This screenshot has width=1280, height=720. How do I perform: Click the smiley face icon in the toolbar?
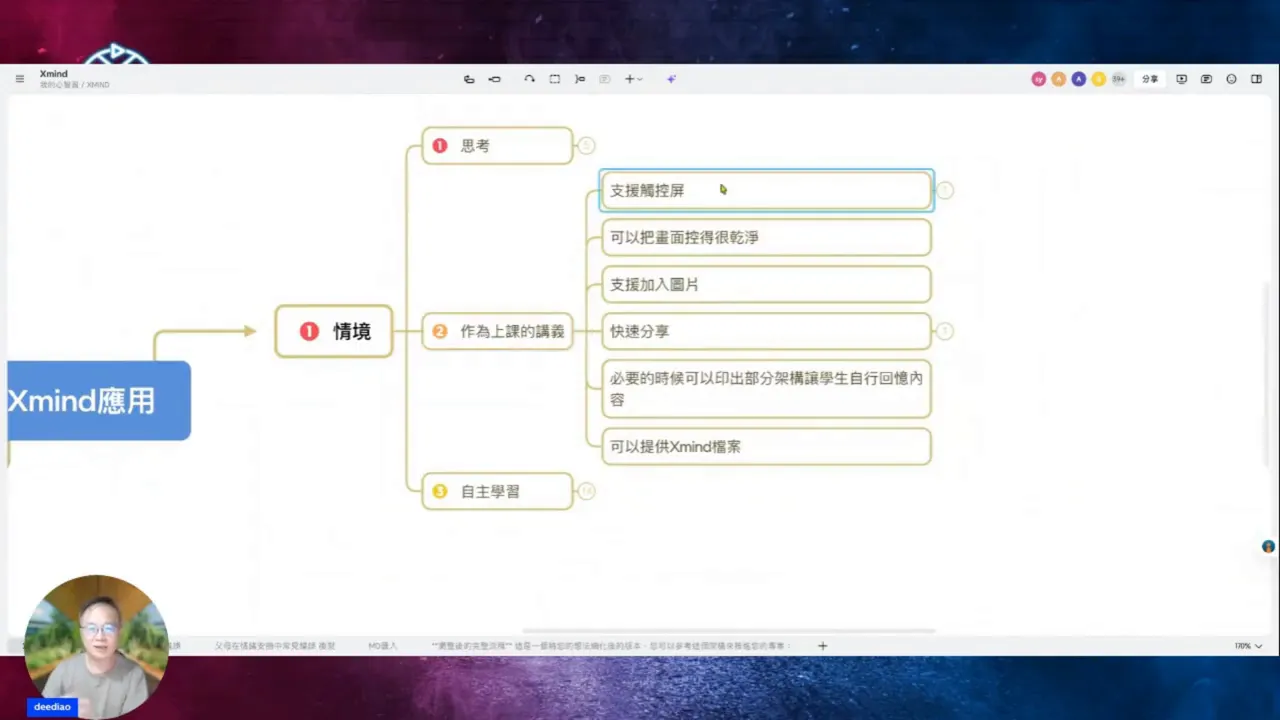[x=1232, y=79]
